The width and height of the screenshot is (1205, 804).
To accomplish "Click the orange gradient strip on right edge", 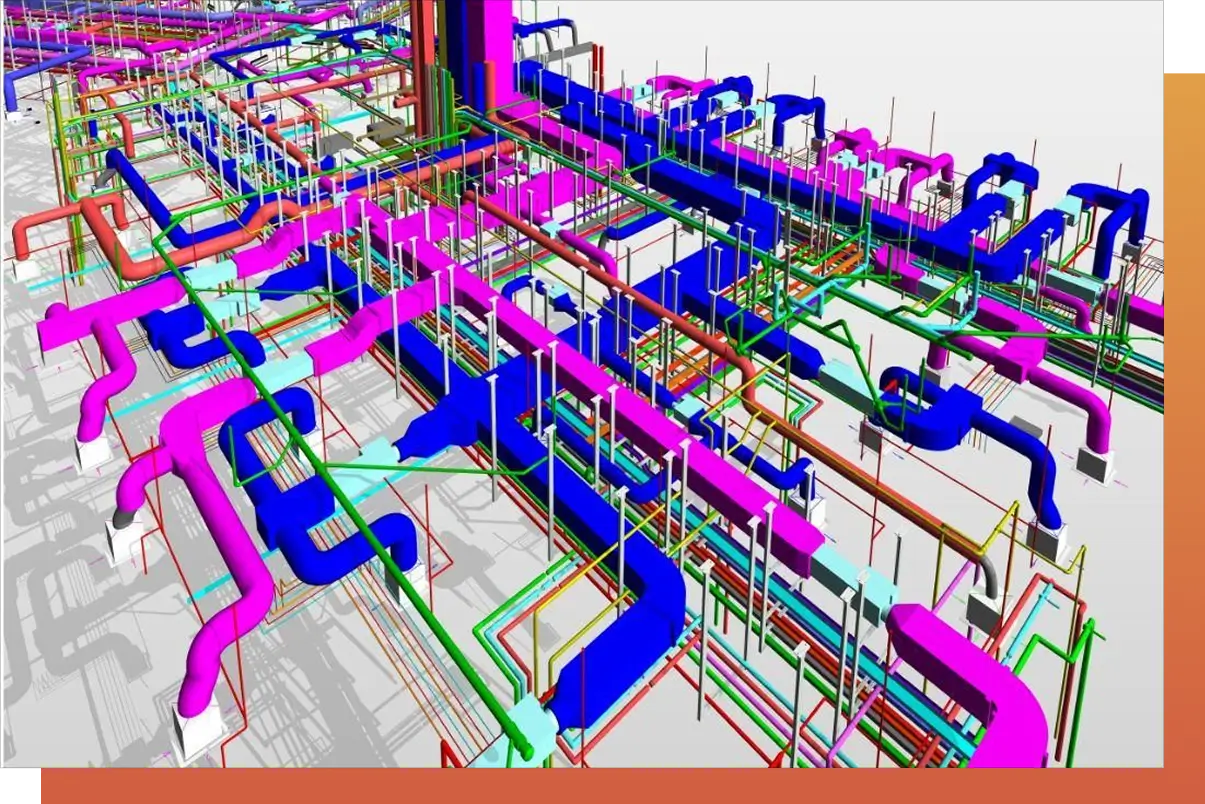I will tap(1184, 400).
